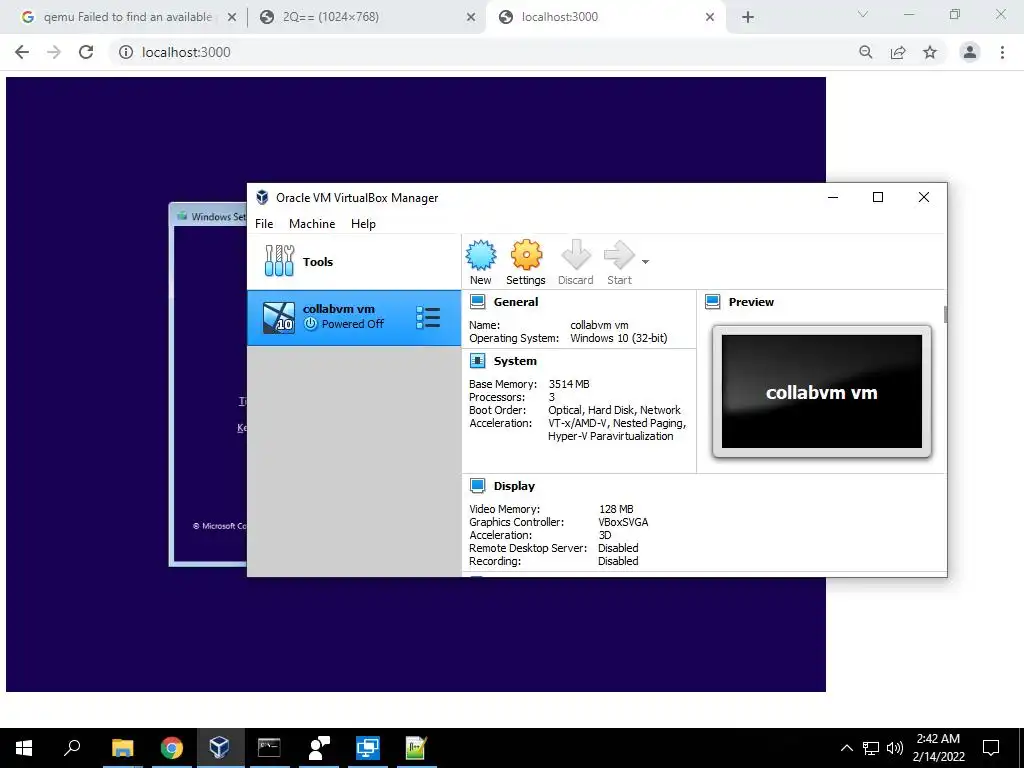Switch to Chrome in the taskbar

coord(172,748)
